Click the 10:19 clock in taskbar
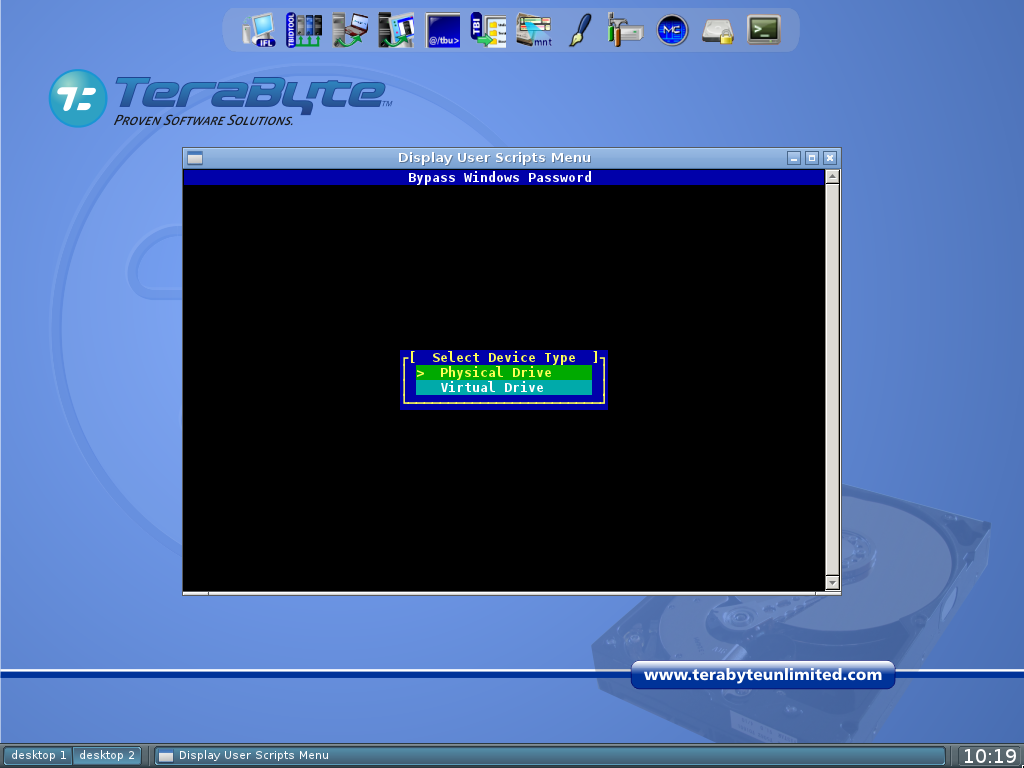Image resolution: width=1024 pixels, height=768 pixels. tap(989, 756)
